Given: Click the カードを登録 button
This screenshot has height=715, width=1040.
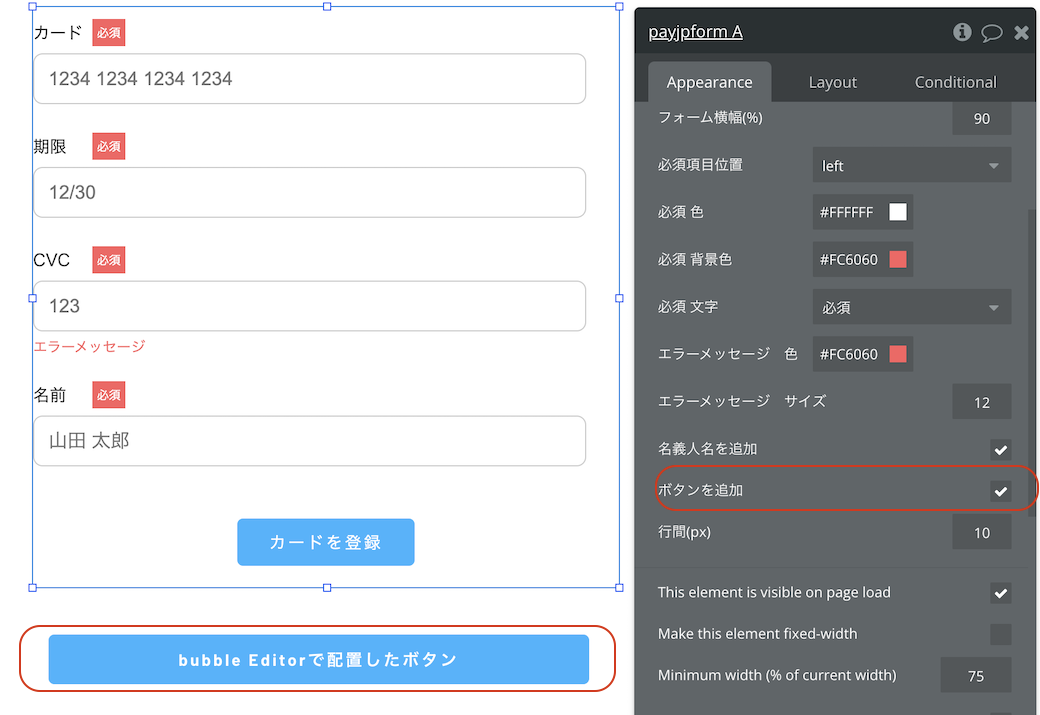Looking at the screenshot, I should click(326, 542).
